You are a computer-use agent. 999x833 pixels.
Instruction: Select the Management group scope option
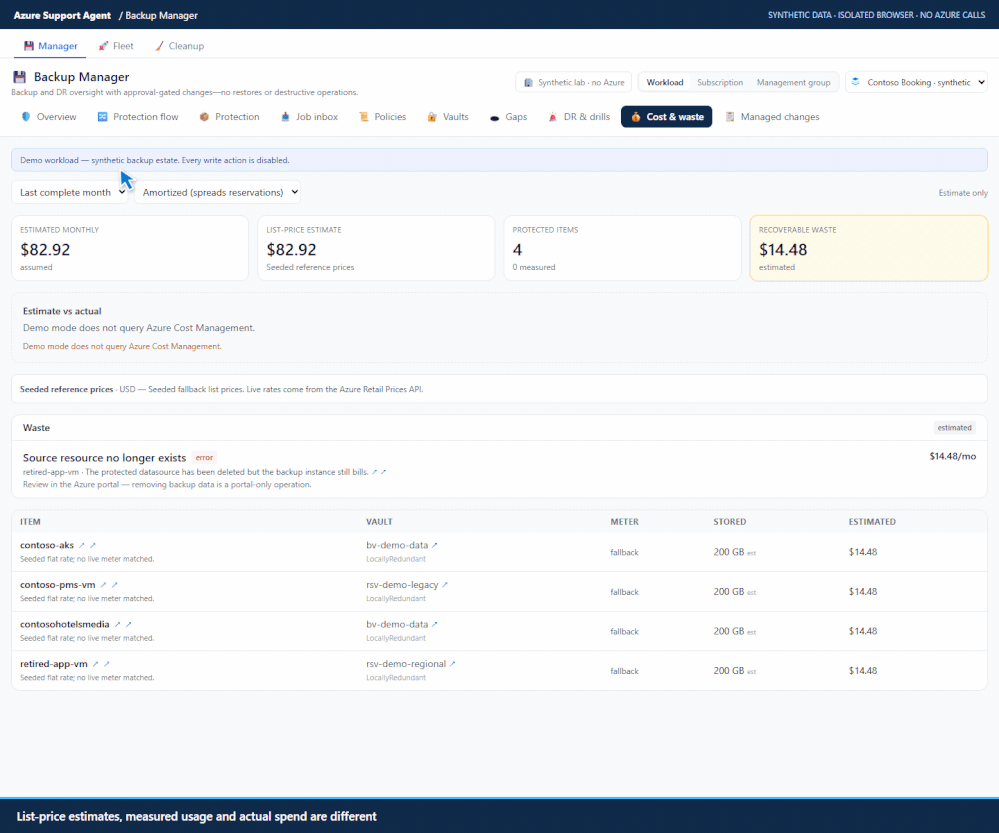click(x=793, y=82)
